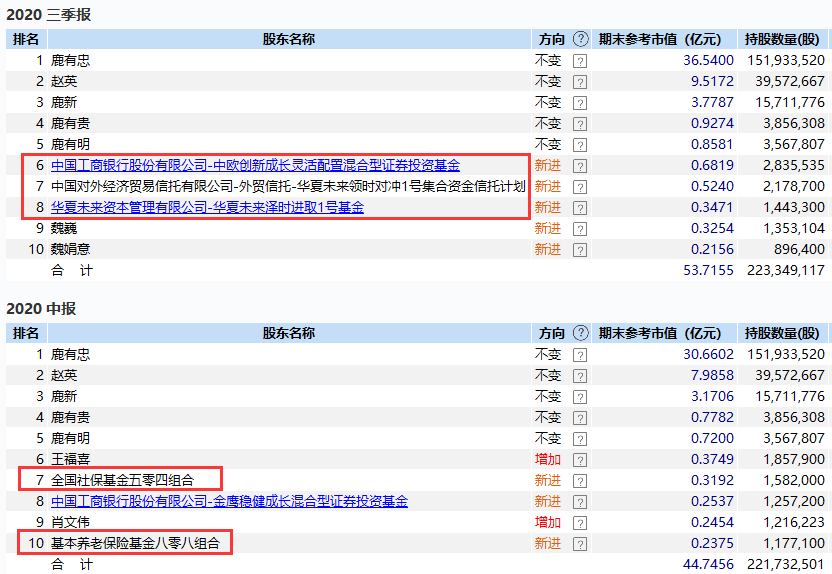This screenshot has height=574, width=832.
Task: Click question icon beside 华夏未来泽时进取1号 row
Action: (580, 208)
